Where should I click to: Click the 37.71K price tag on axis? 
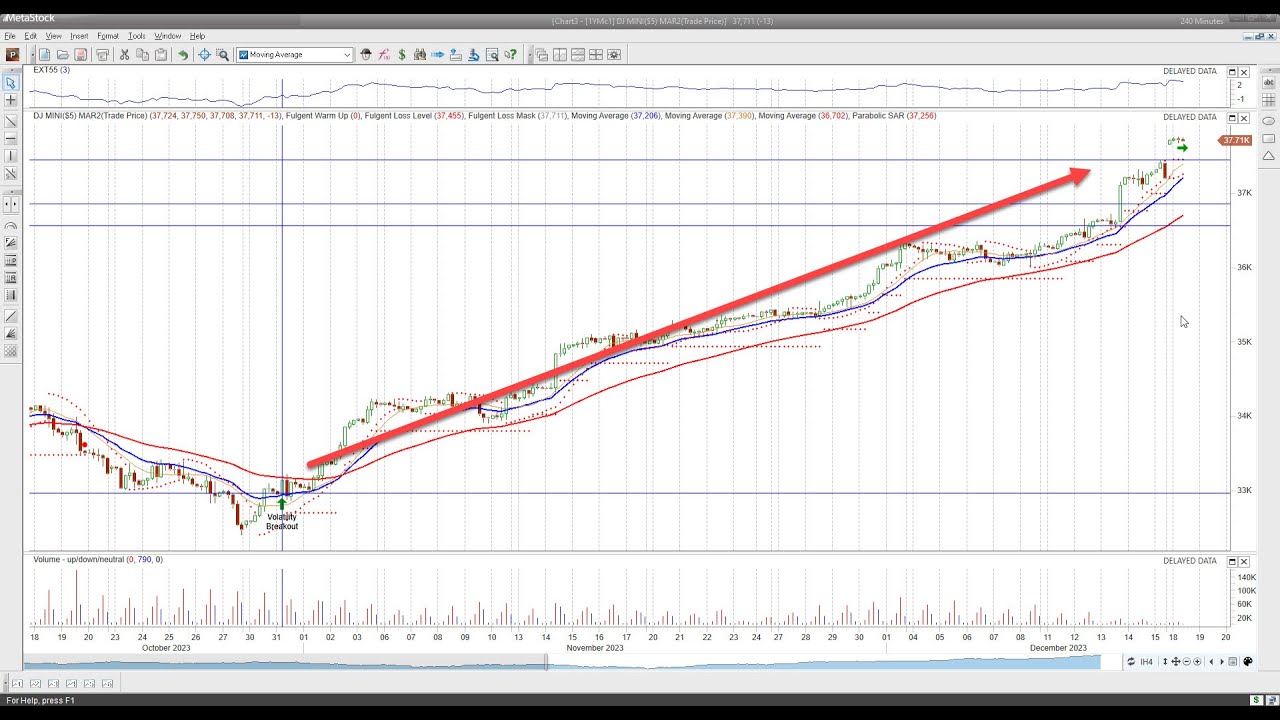coord(1236,140)
